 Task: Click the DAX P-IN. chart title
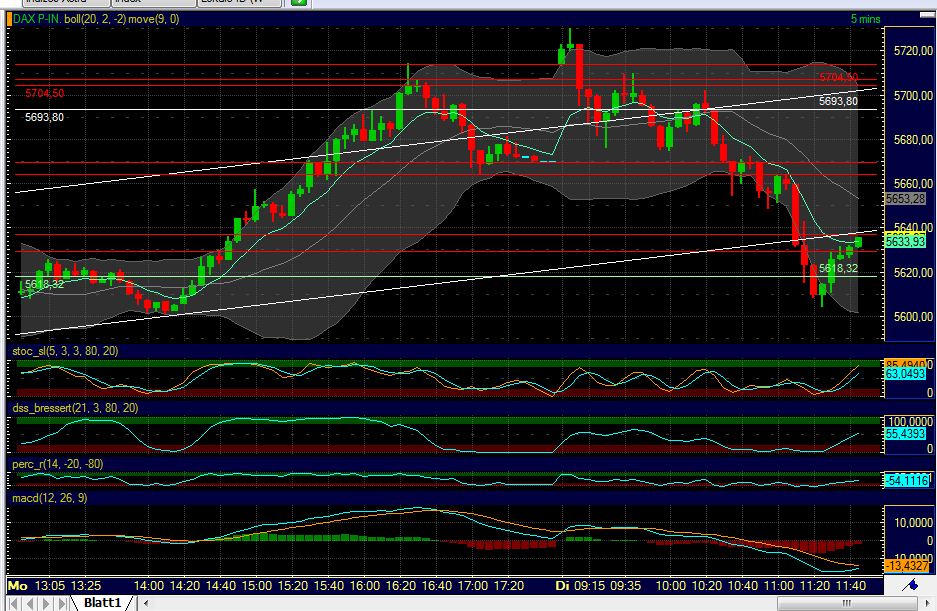coord(37,19)
